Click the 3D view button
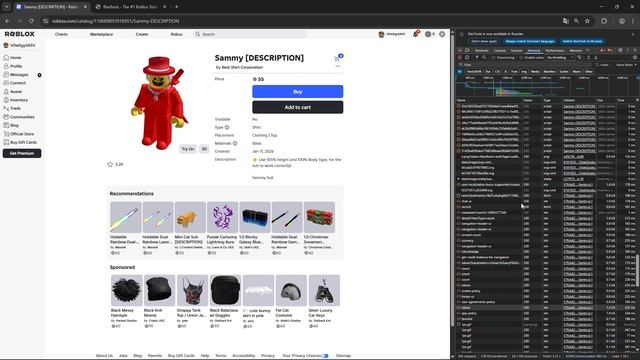Screen dimensions: 640x360 tap(204, 149)
